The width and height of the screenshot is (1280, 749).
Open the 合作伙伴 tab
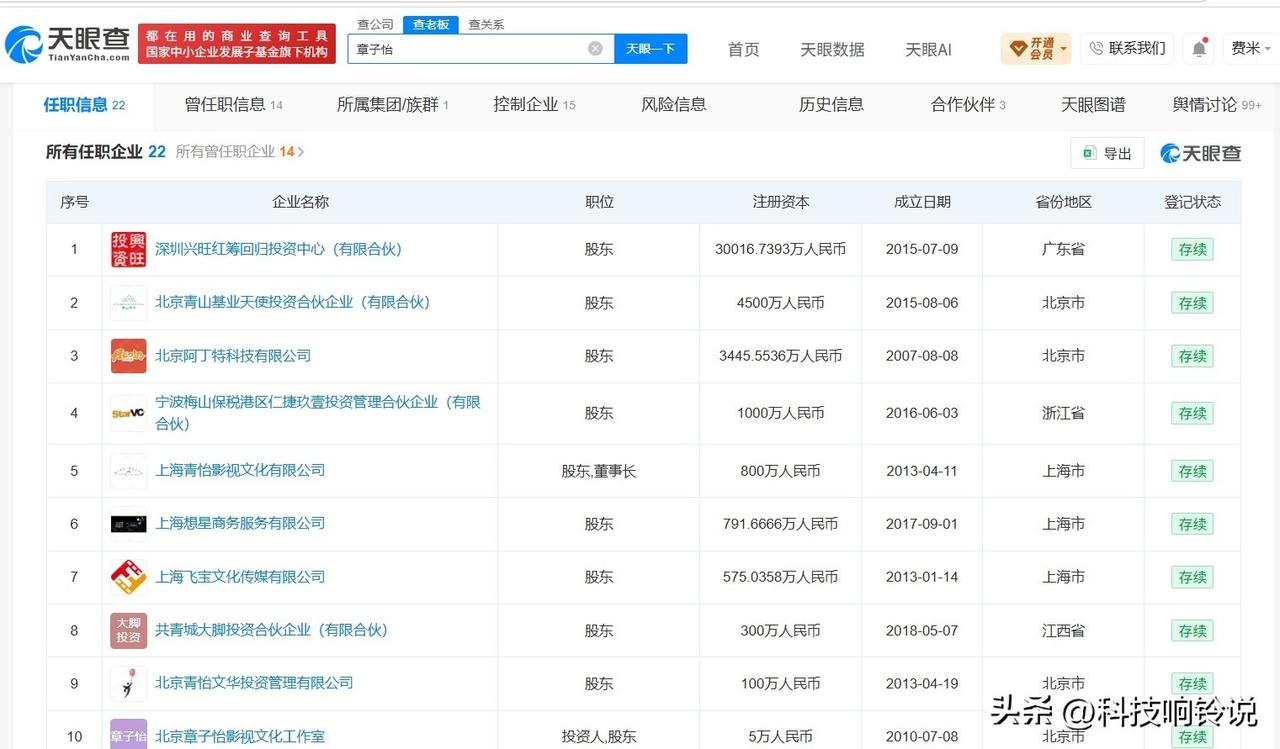coord(968,105)
